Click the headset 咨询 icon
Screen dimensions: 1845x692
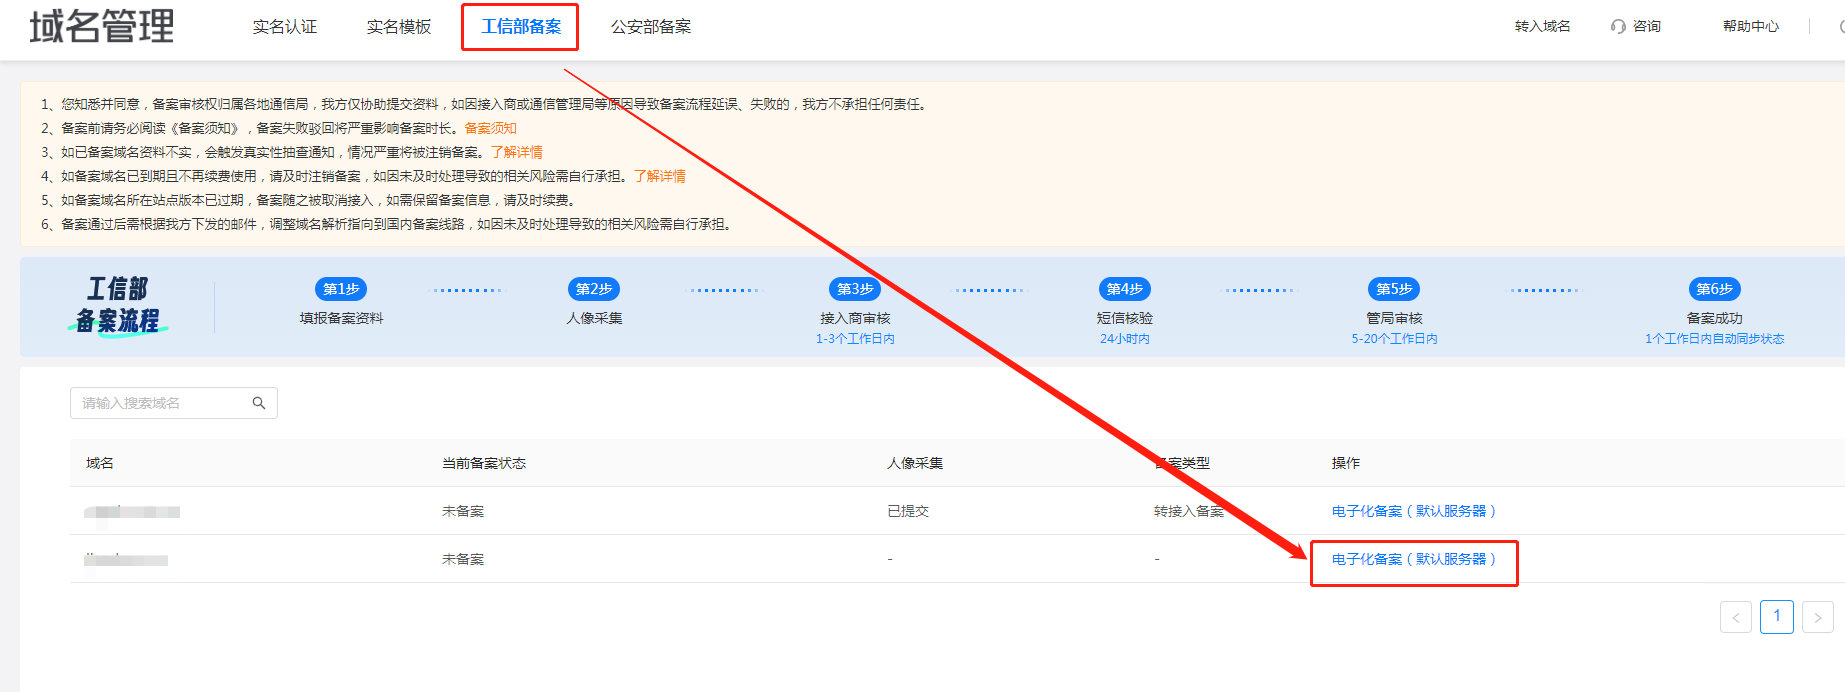tap(1618, 27)
